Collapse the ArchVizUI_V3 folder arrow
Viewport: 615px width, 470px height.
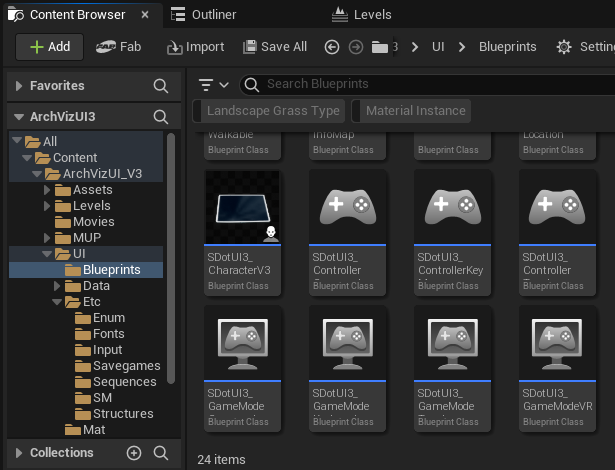coord(37,174)
